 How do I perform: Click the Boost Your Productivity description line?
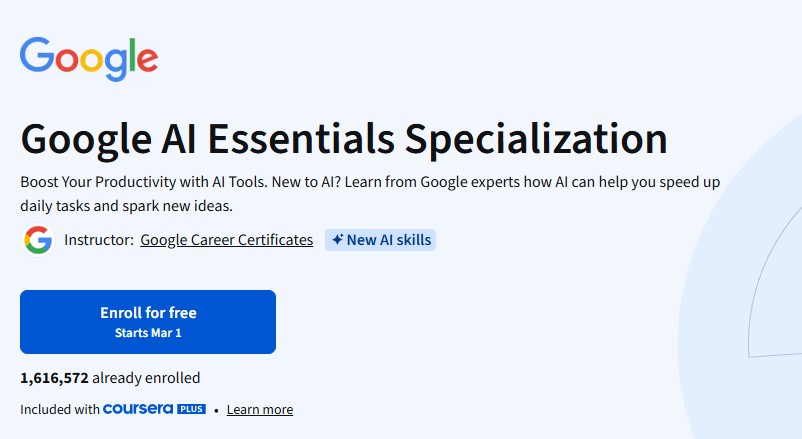(x=370, y=185)
